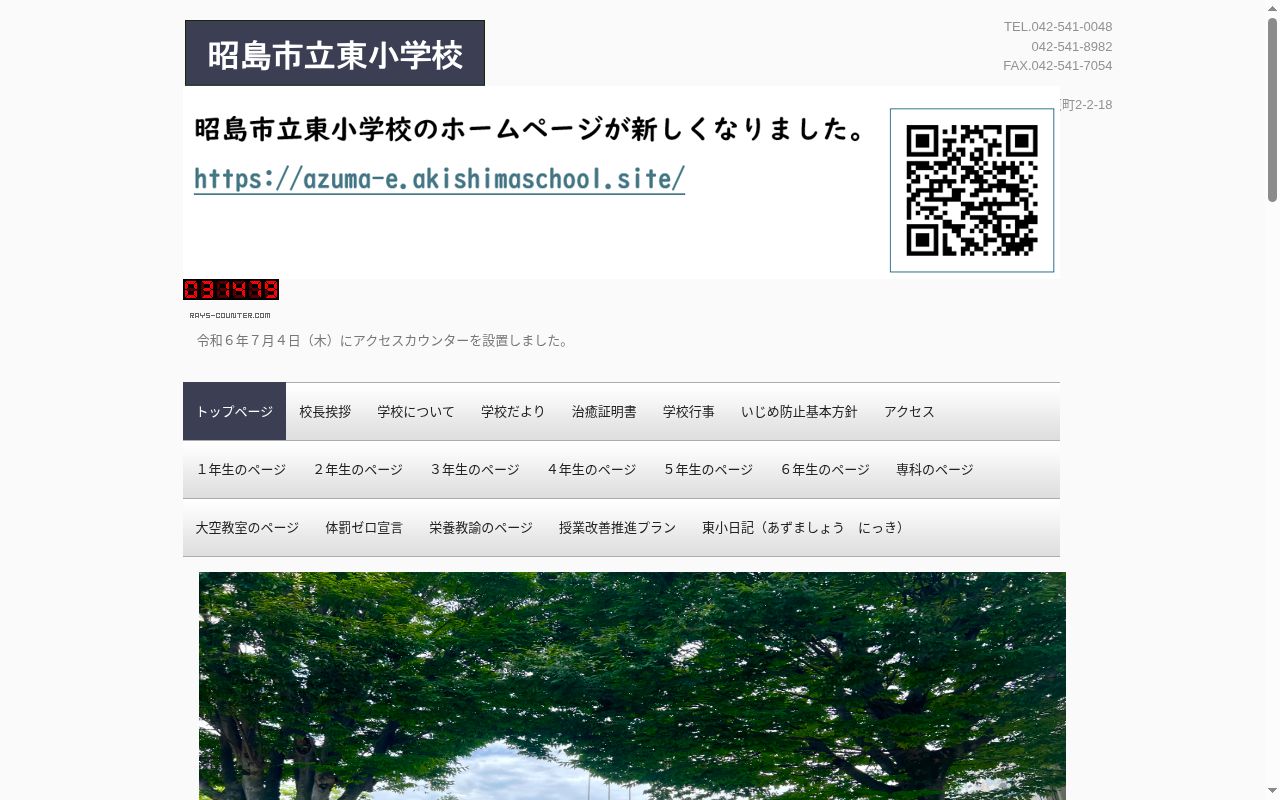
Task: Open the 専科のページ link
Action: pos(935,469)
